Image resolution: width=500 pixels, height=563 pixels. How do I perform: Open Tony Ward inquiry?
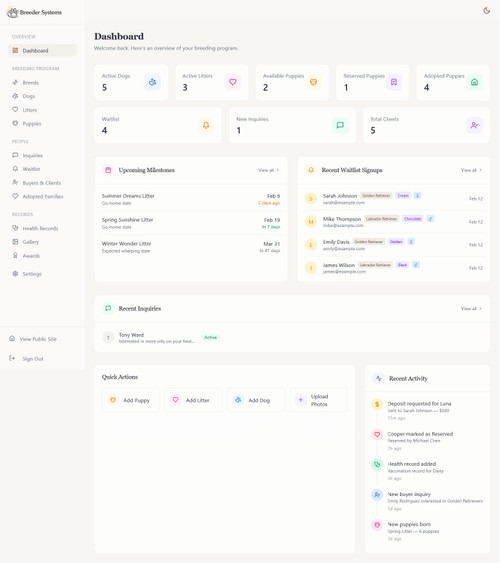click(292, 338)
